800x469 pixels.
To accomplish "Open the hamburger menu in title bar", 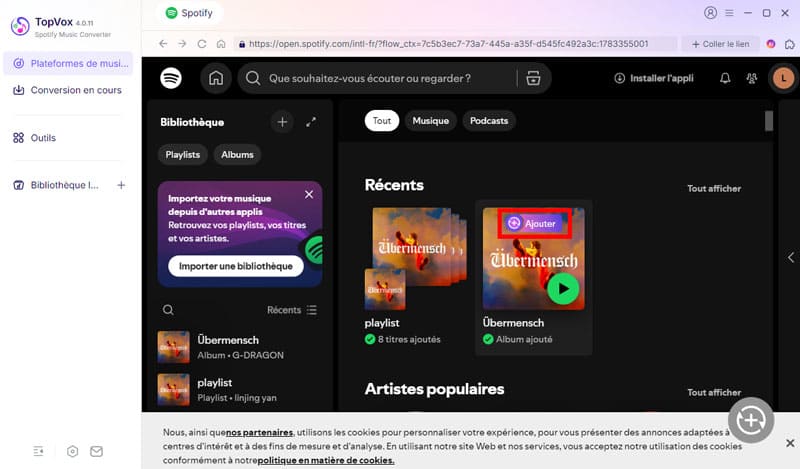I will point(730,13).
